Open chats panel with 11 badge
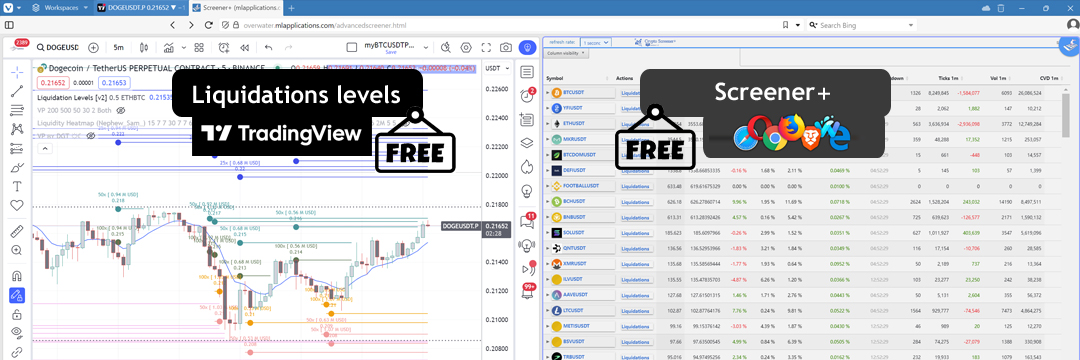This screenshot has width=1080, height=360. click(528, 220)
